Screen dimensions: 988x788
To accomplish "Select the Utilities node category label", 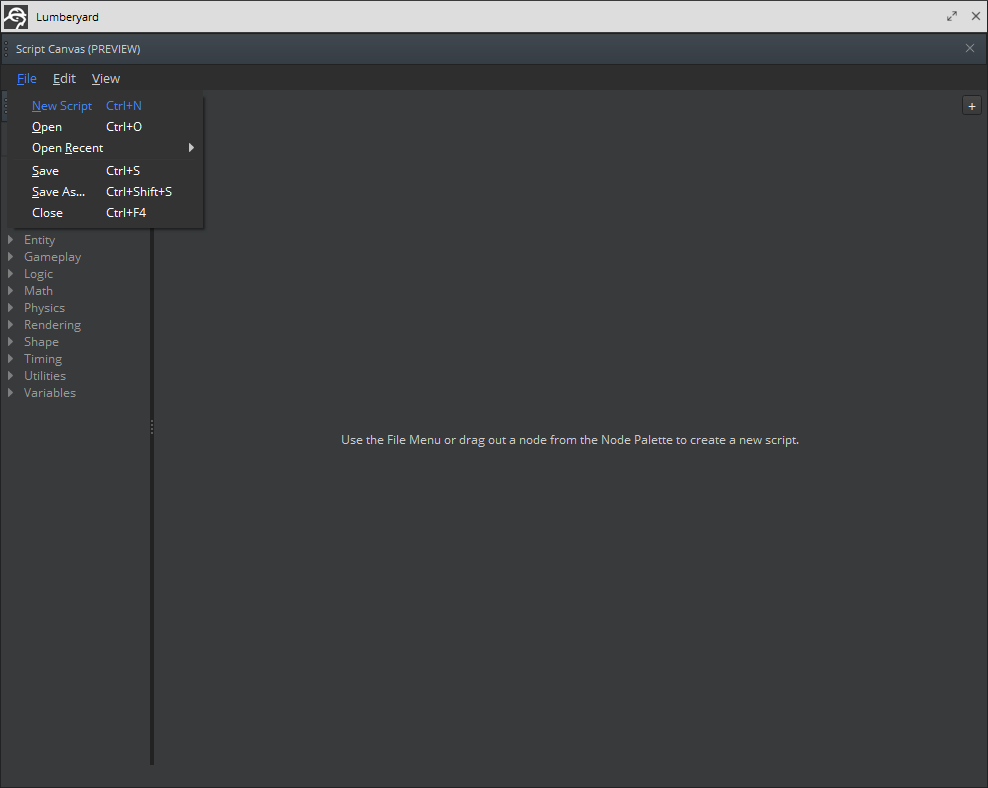I will (x=45, y=376).
